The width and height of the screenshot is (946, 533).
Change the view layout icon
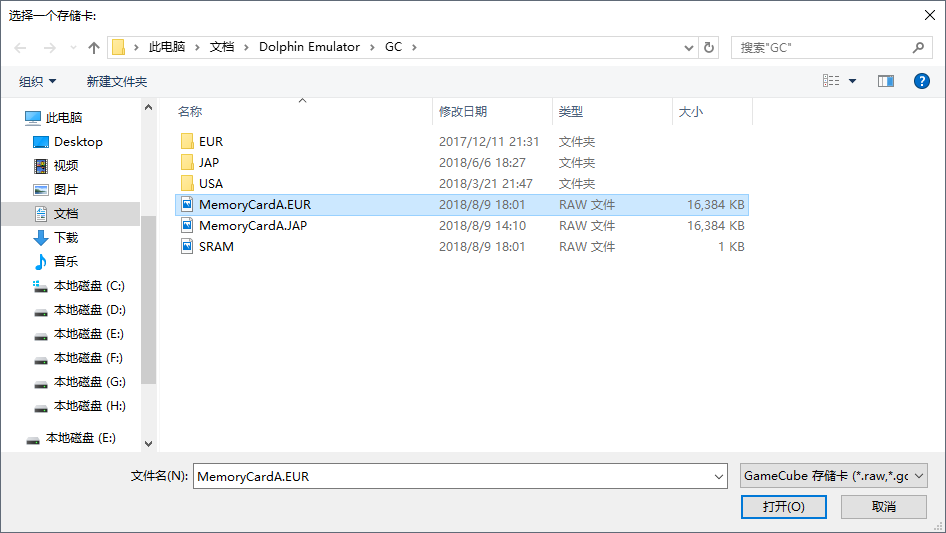tap(831, 81)
